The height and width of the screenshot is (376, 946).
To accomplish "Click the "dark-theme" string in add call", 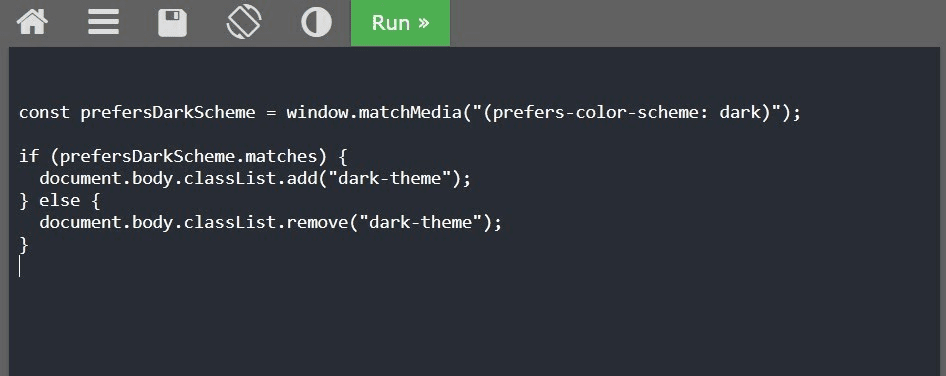I will 389,179.
